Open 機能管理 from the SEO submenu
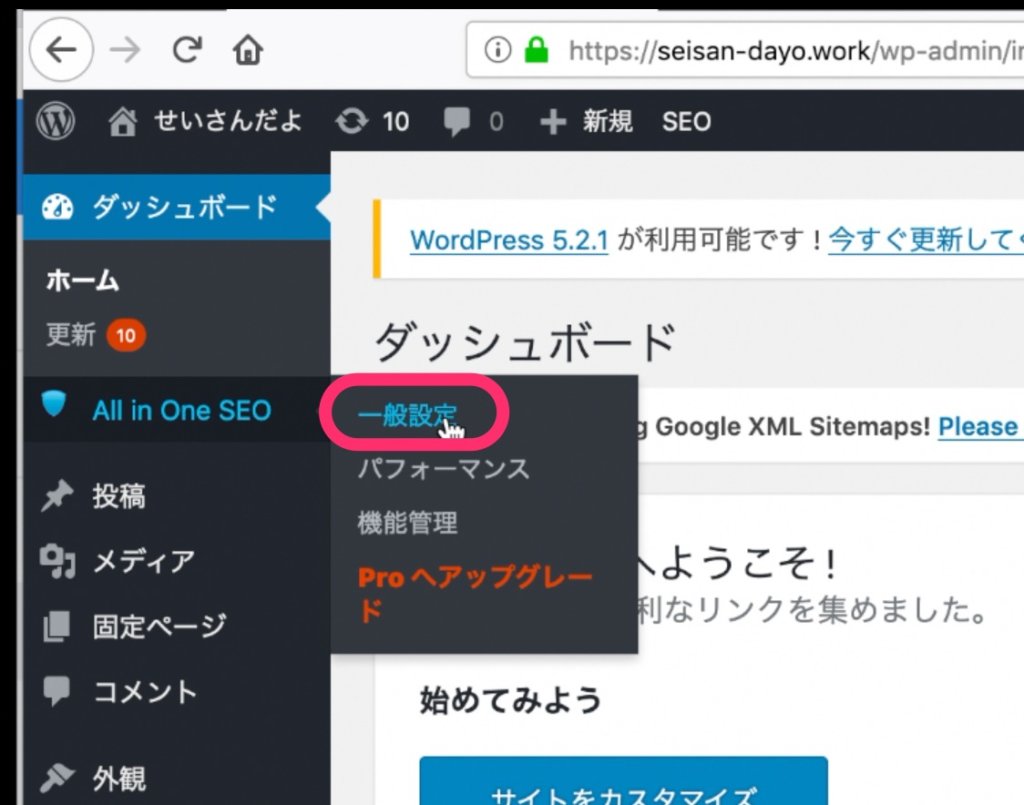The height and width of the screenshot is (805, 1024). 407,522
